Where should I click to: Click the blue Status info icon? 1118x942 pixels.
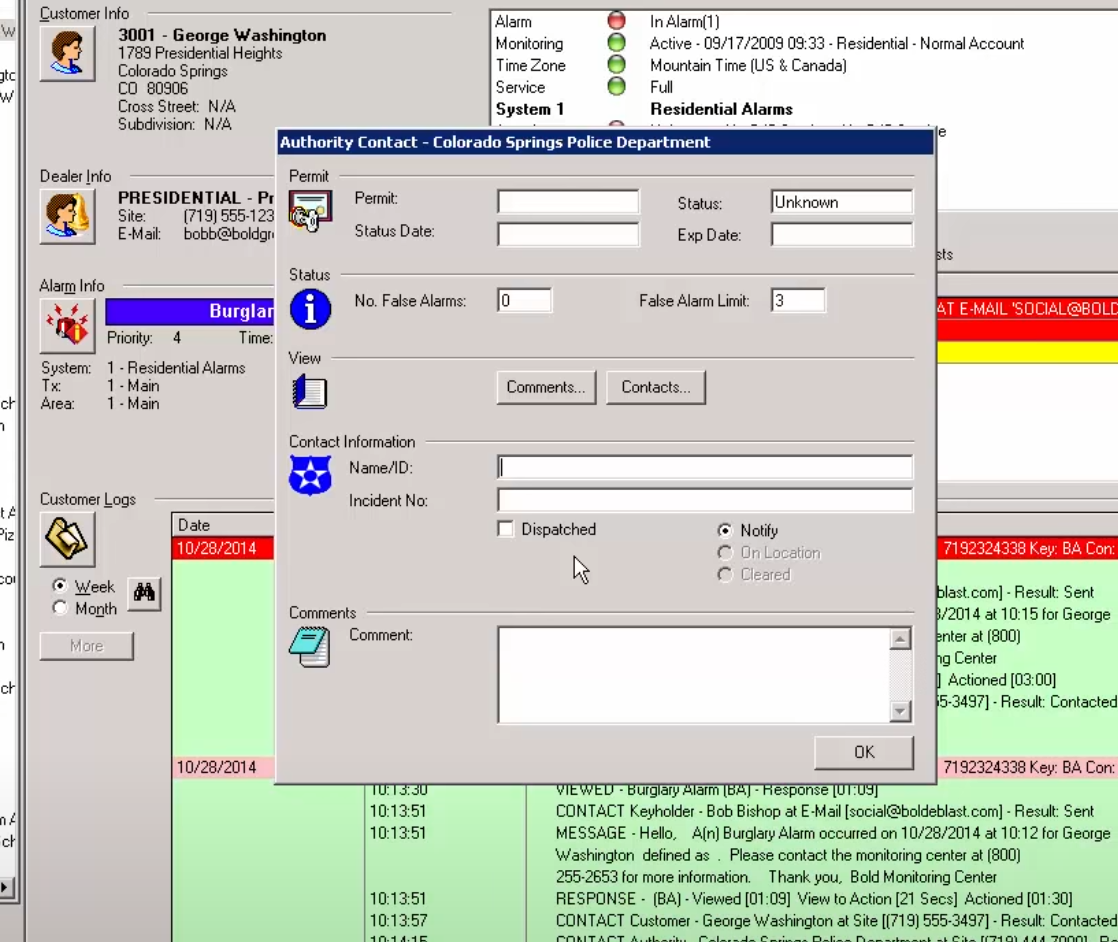click(x=310, y=310)
